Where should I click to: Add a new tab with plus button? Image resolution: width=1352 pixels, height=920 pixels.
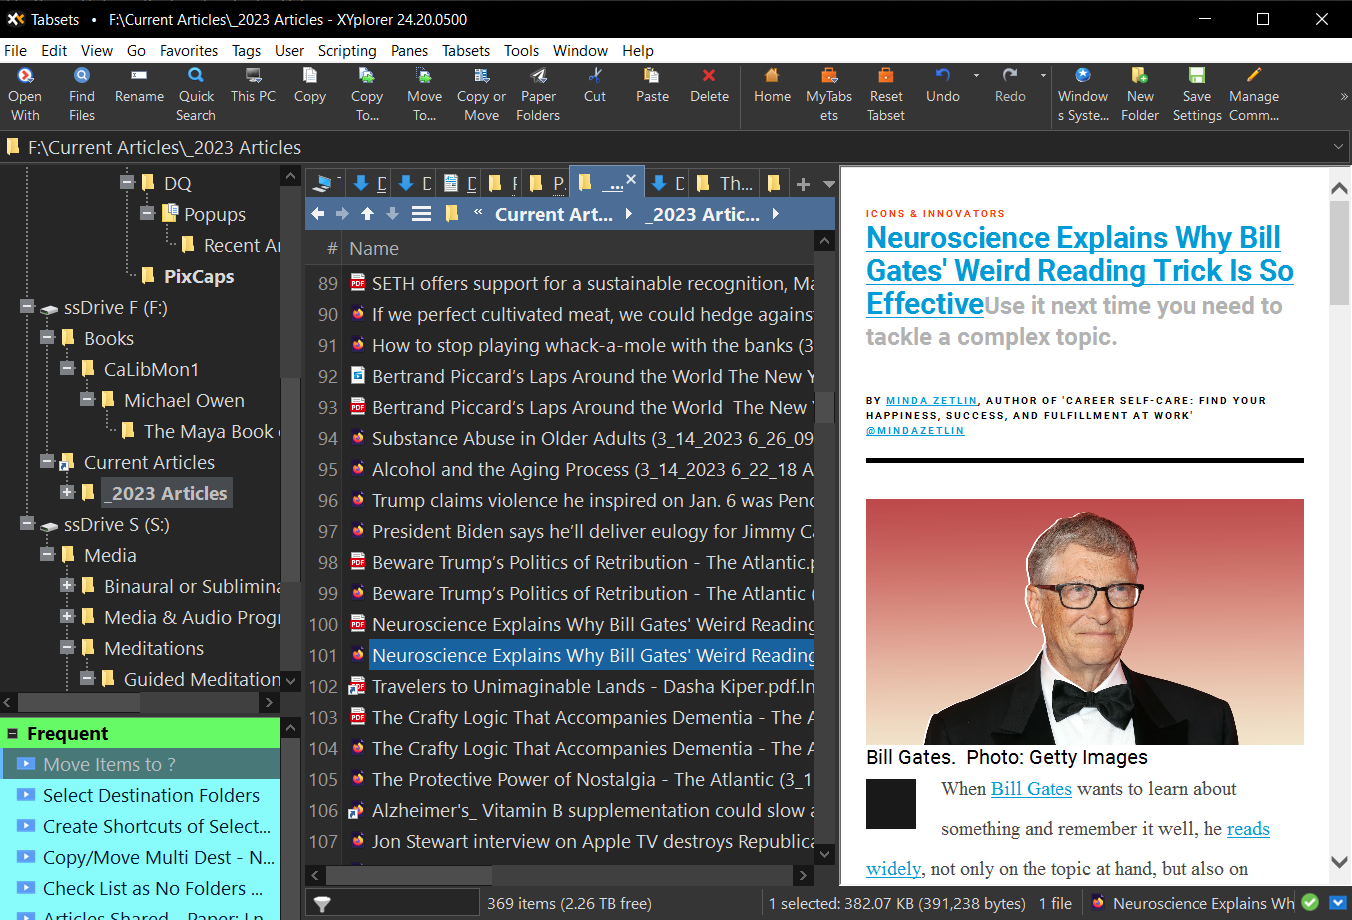coord(803,184)
